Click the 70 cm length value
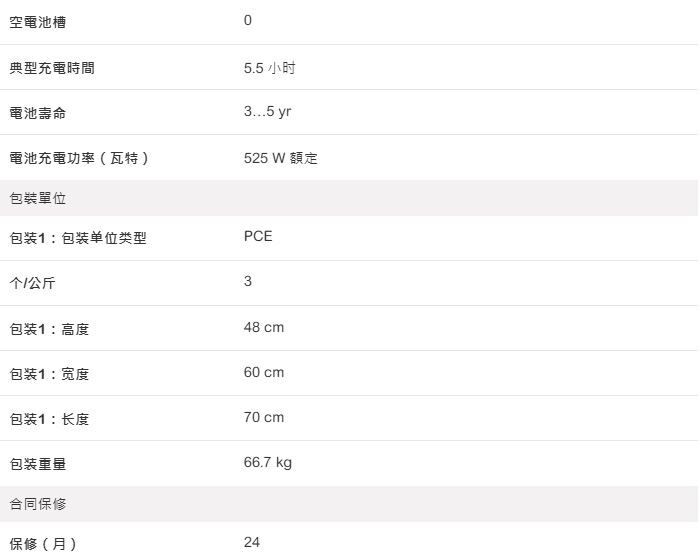Image resolution: width=700 pixels, height=555 pixels. point(264,417)
